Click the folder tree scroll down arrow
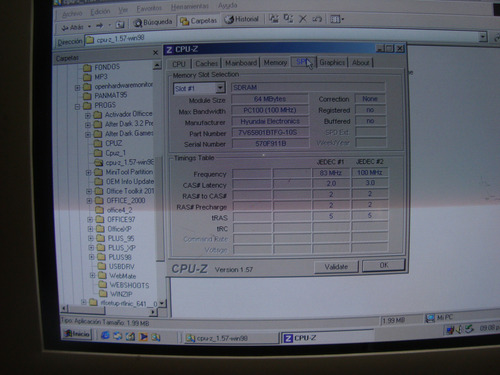Viewport: 500px width, 375px height. point(162,303)
